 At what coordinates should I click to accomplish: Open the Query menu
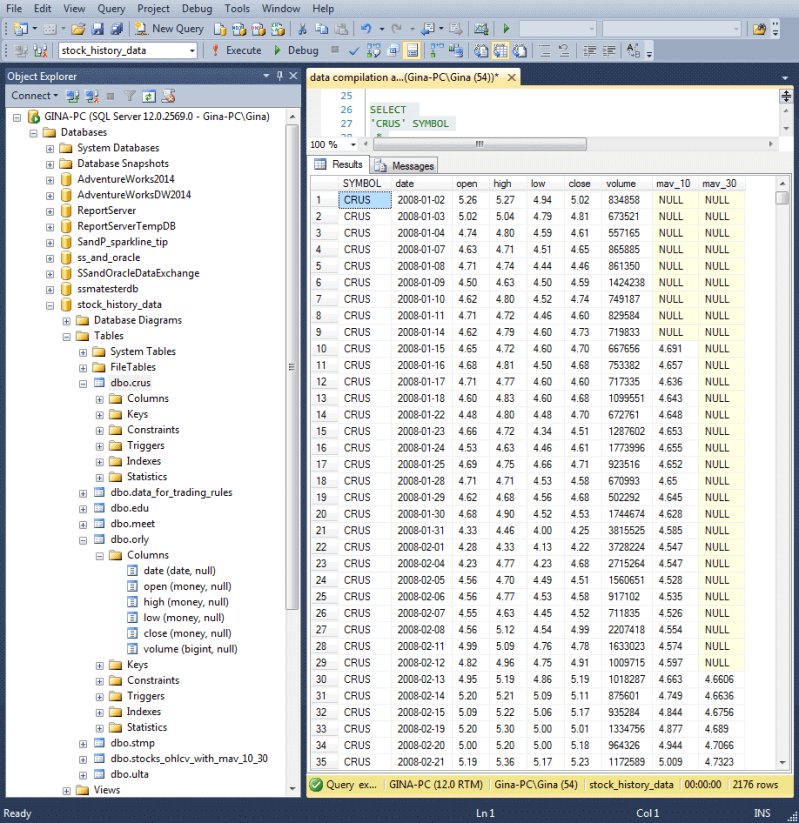[111, 8]
